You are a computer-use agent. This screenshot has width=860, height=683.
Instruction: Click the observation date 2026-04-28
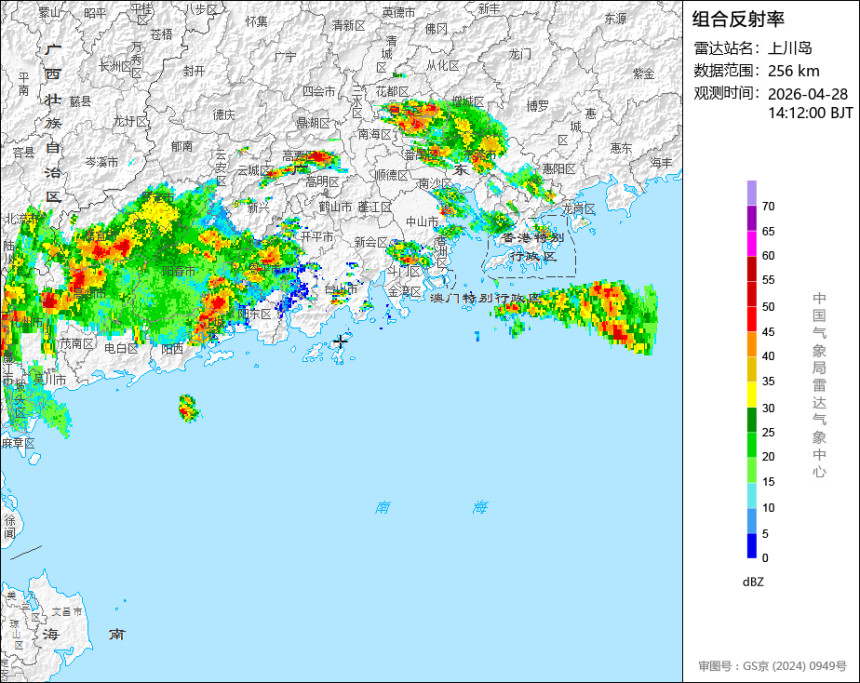[808, 94]
